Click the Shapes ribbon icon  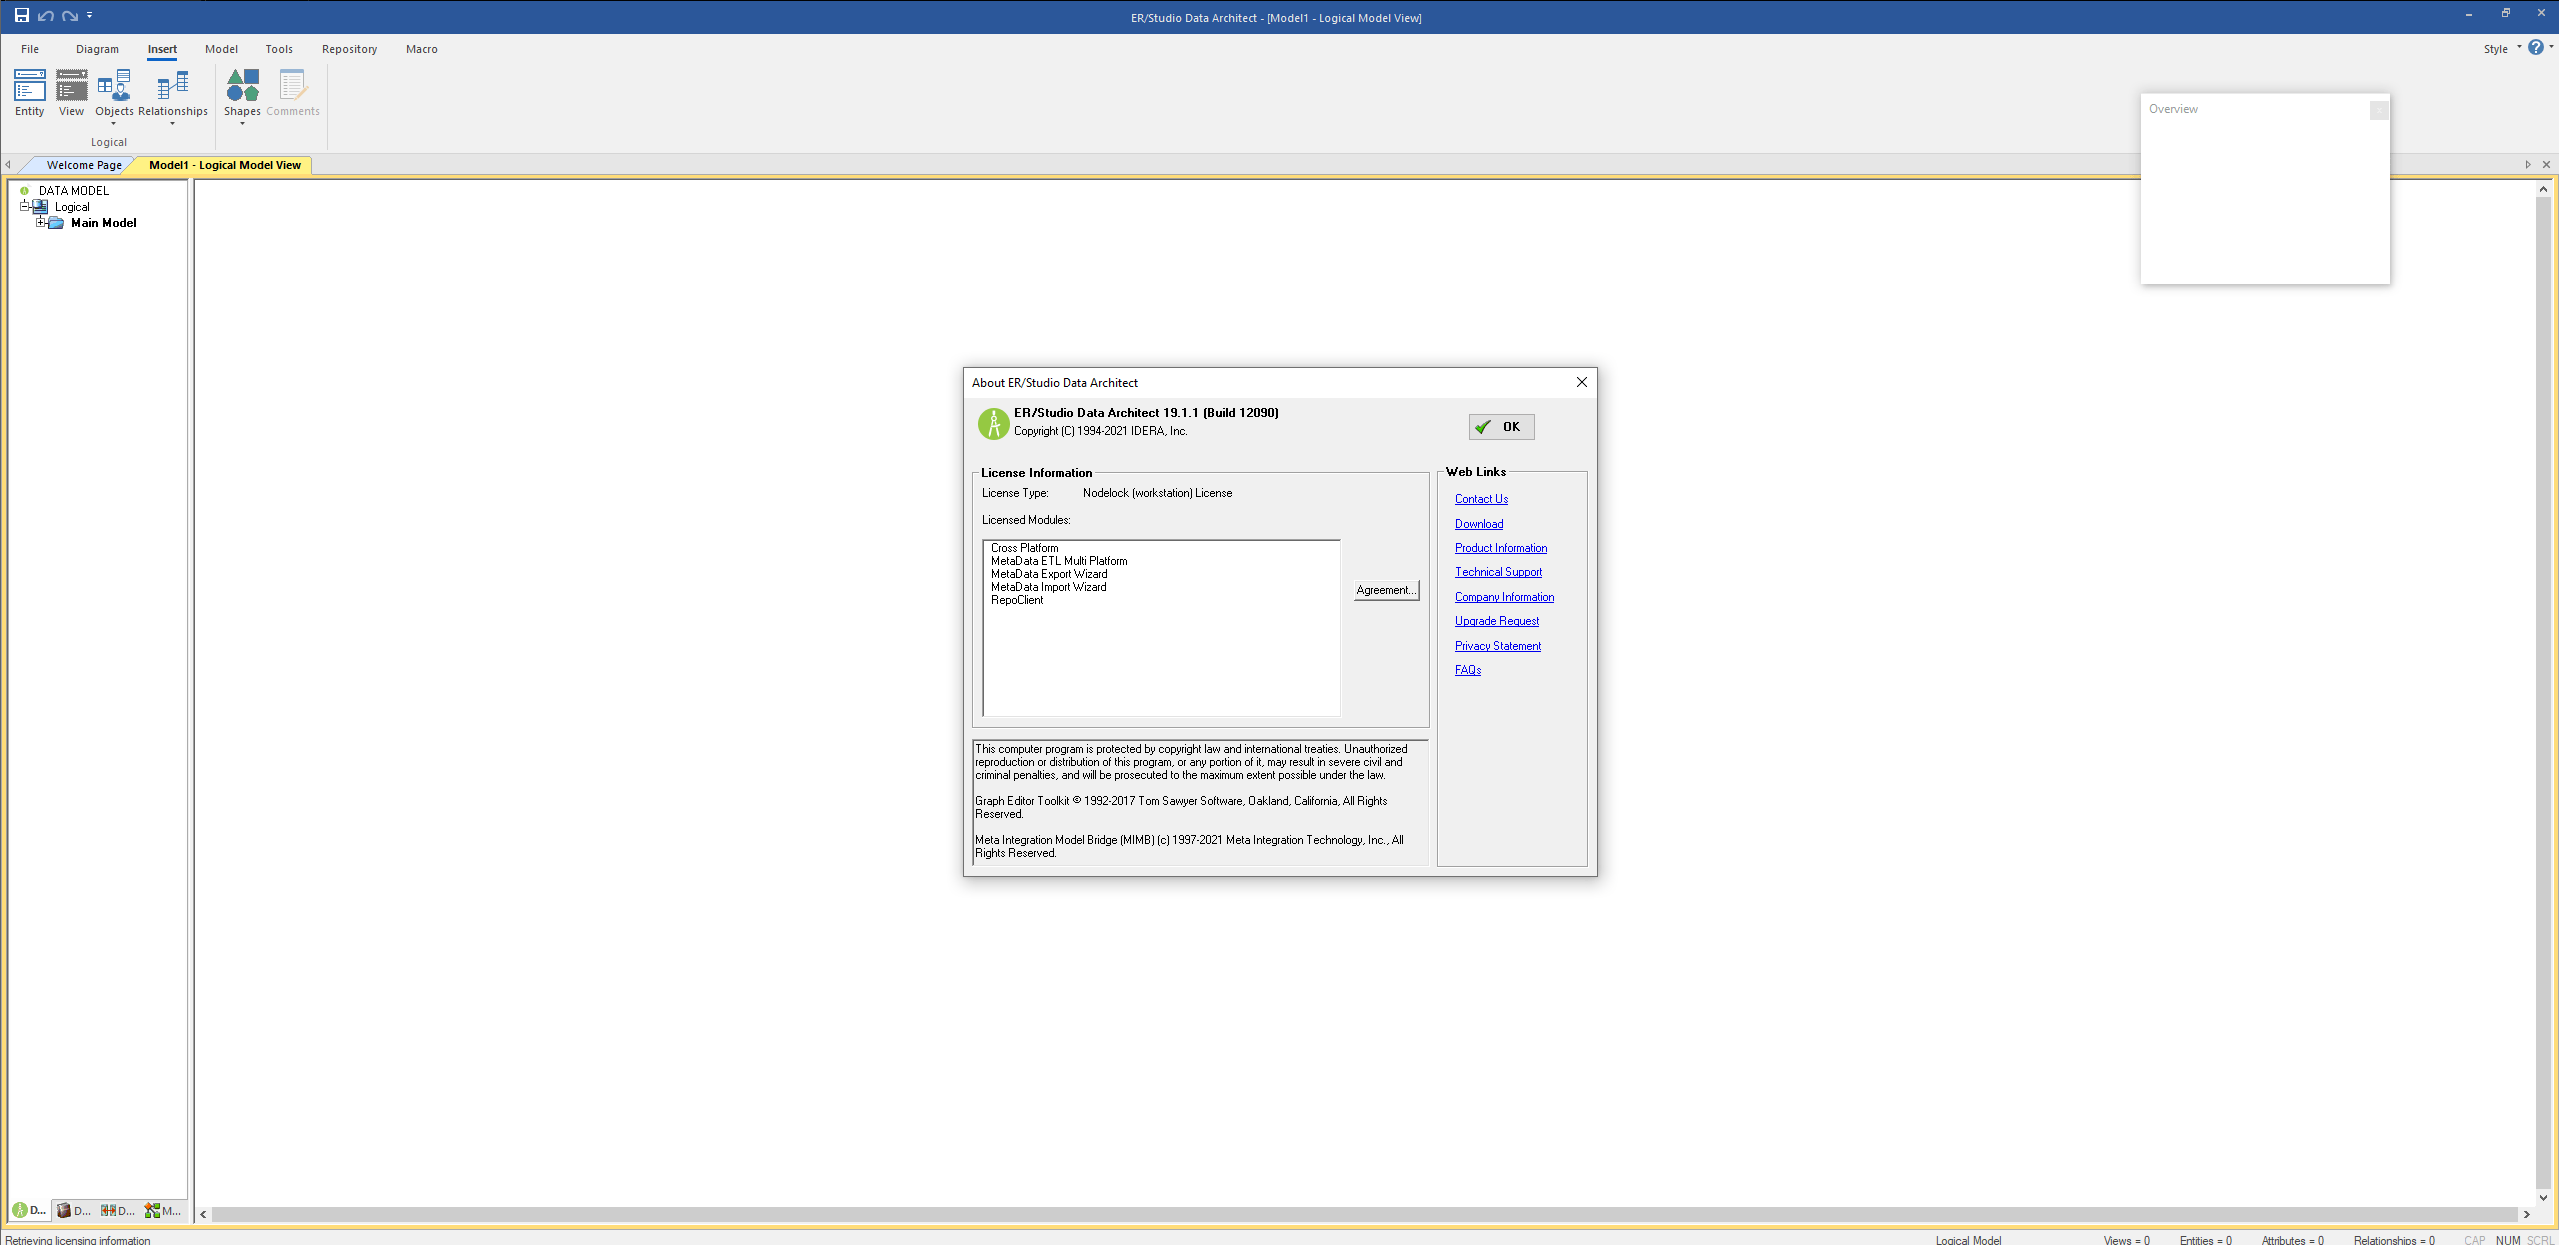click(242, 85)
